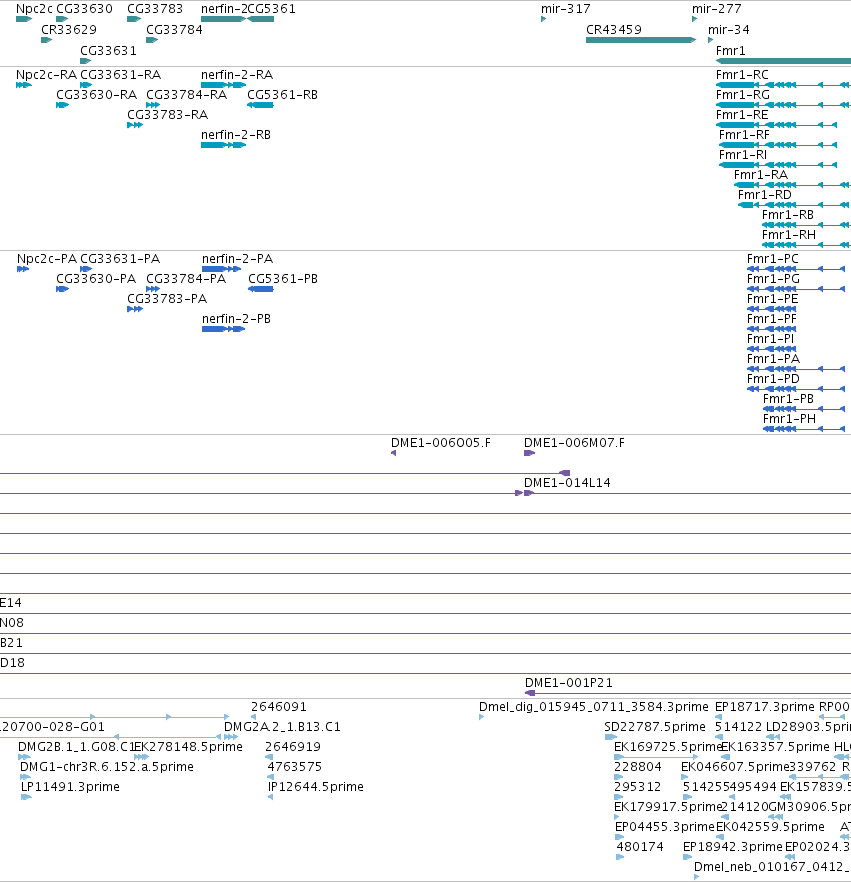This screenshot has height=882, width=851.
Task: Select the EK278148.5prime label
Action: (x=188, y=747)
